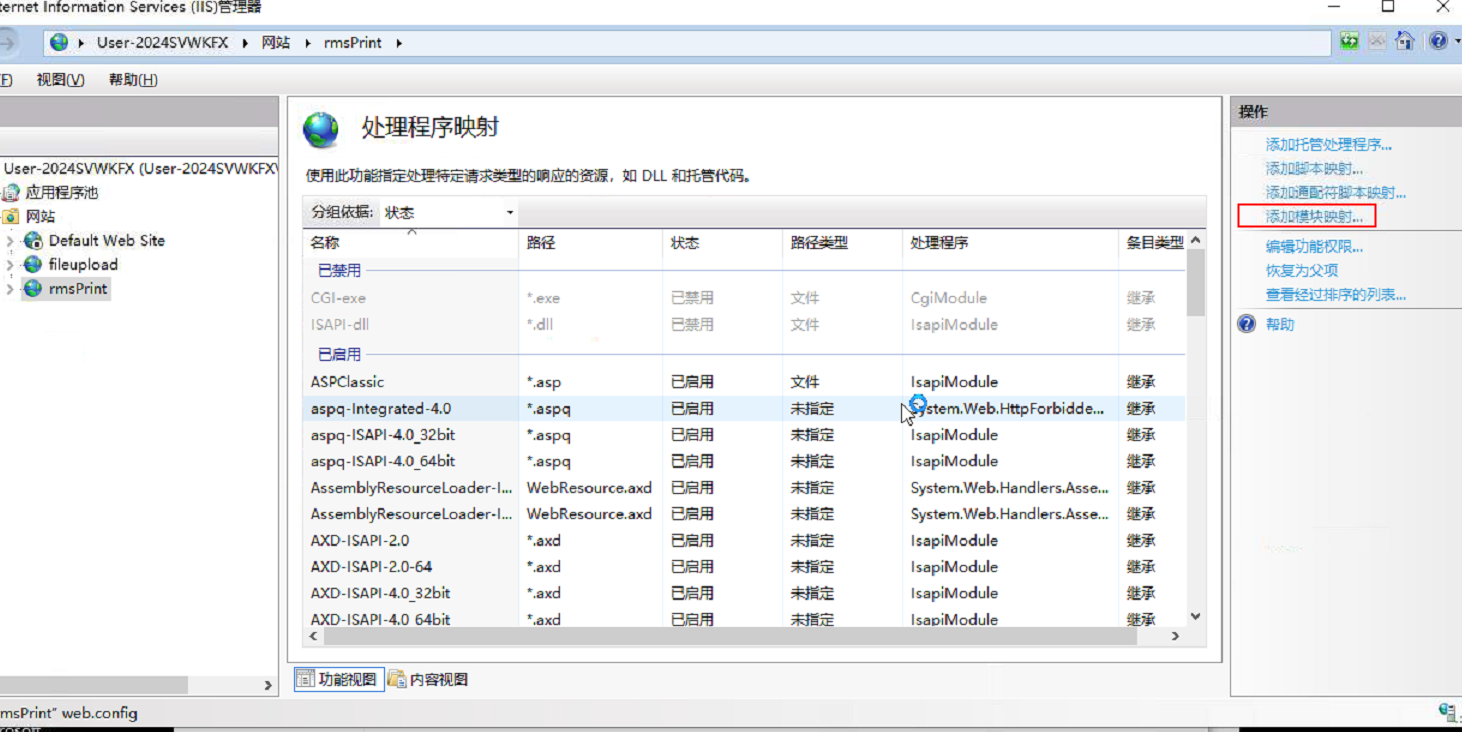This screenshot has width=1462, height=732.
Task: Click the 已启用 group header
Action: [339, 355]
